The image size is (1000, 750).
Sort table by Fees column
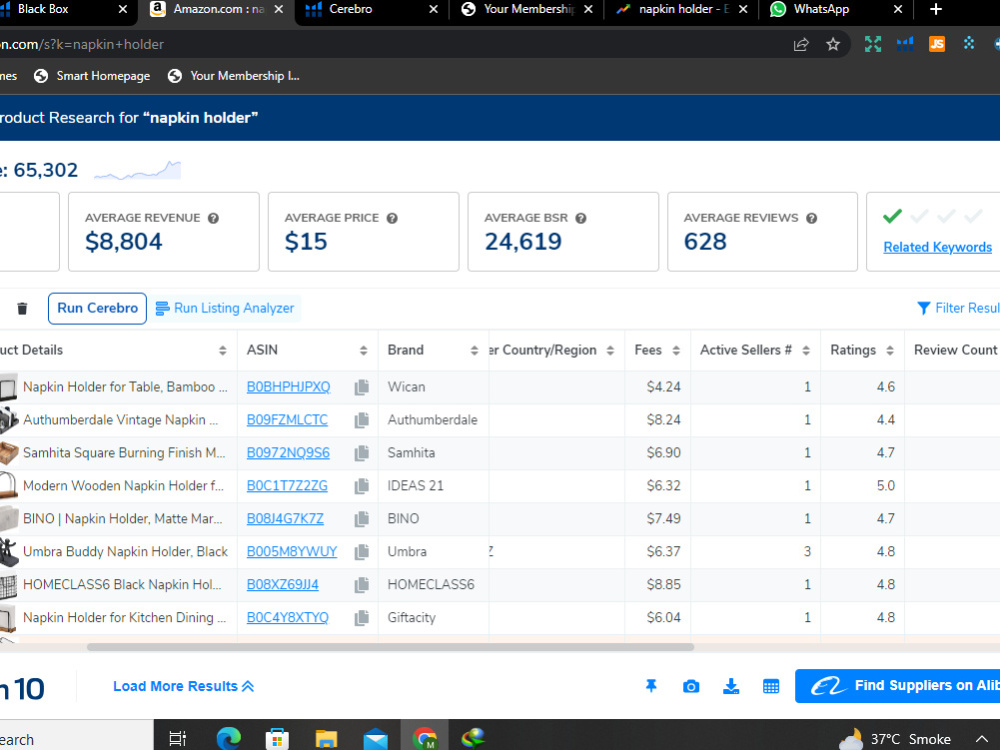coord(676,350)
